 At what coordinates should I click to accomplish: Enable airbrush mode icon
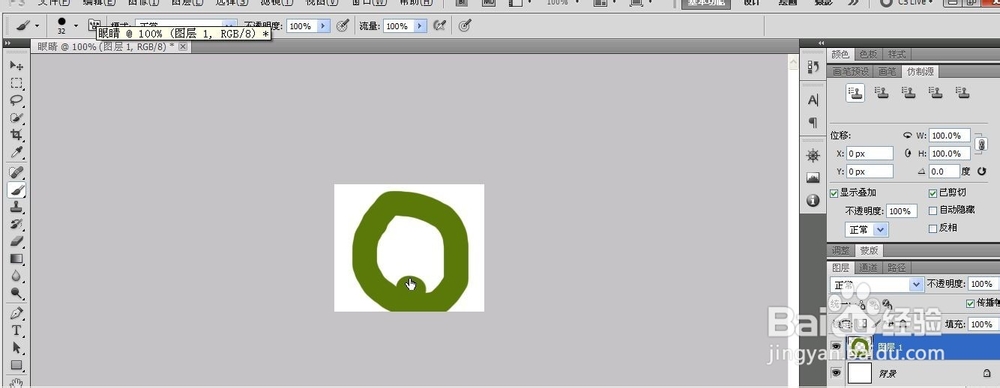[439, 26]
